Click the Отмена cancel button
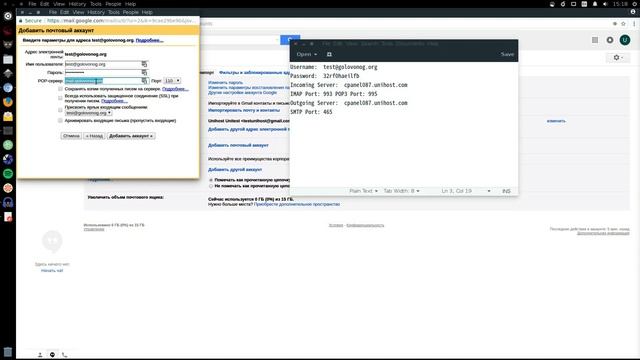 tap(71, 136)
